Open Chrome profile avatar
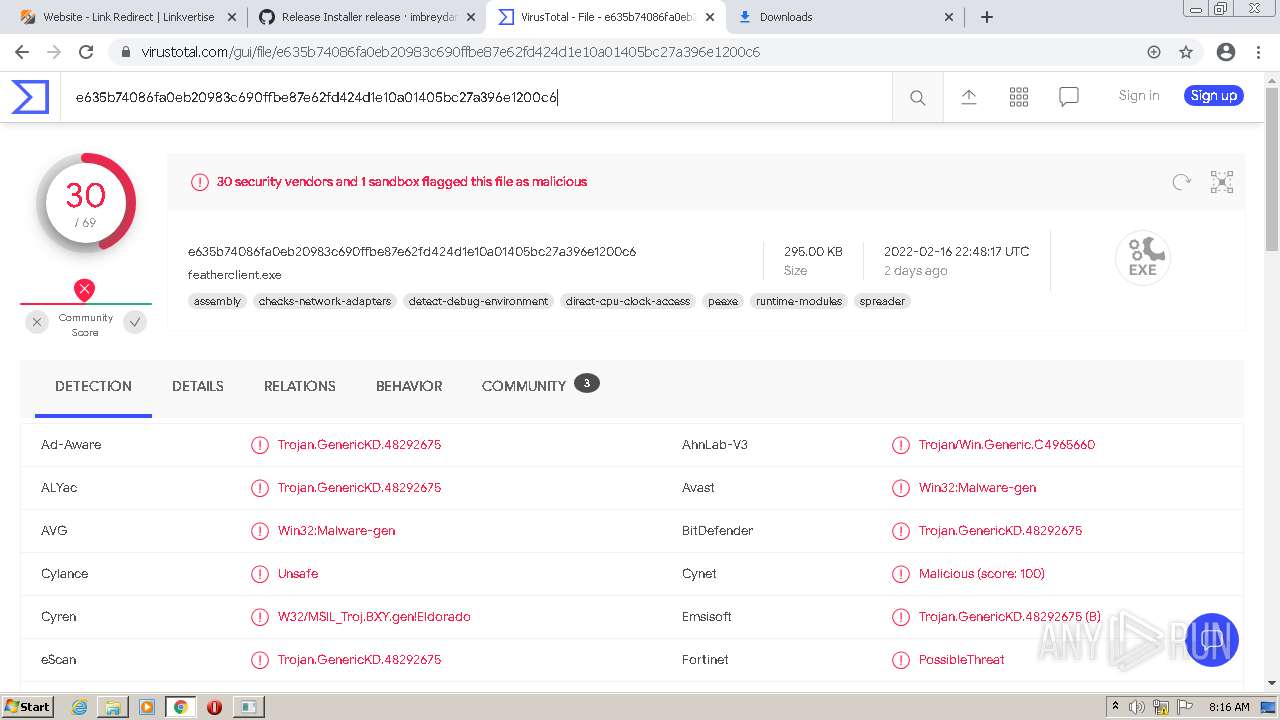 pyautogui.click(x=1226, y=52)
